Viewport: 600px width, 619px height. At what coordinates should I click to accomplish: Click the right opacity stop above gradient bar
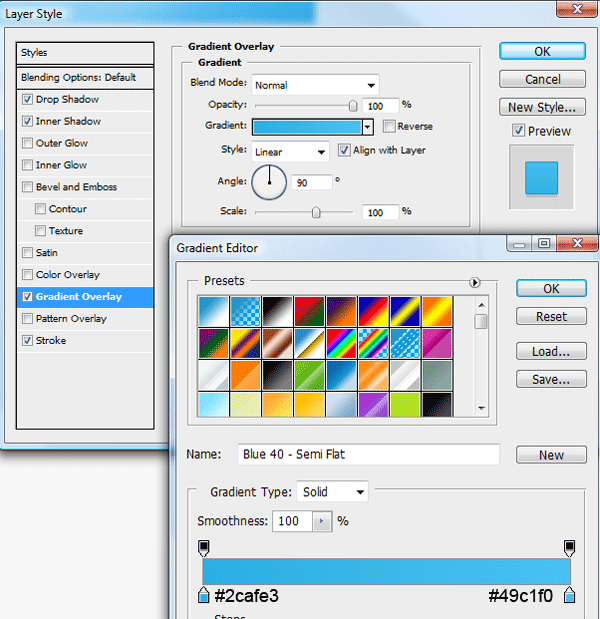pos(569,548)
